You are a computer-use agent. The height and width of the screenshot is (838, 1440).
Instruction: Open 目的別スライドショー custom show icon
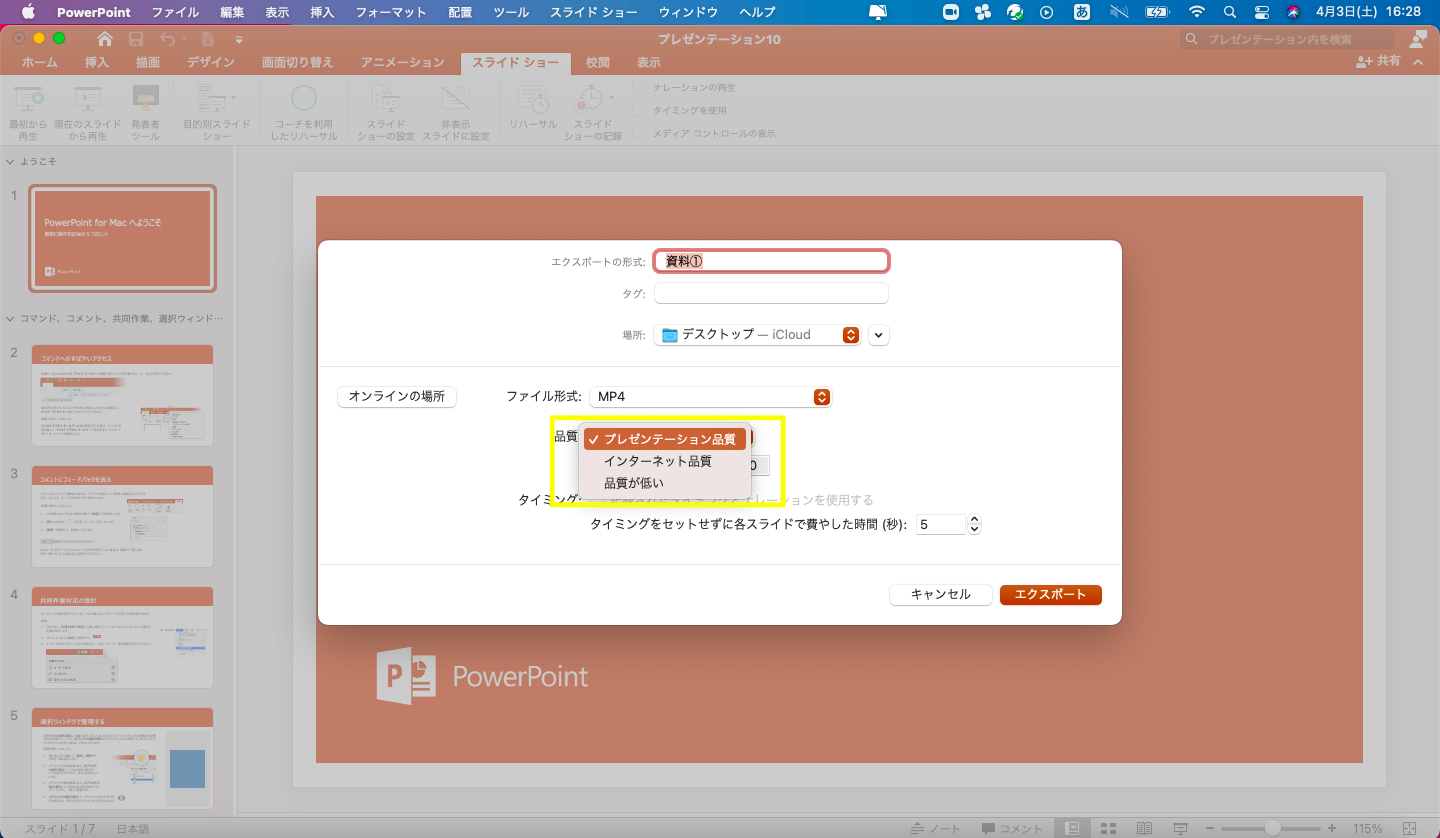(x=211, y=98)
